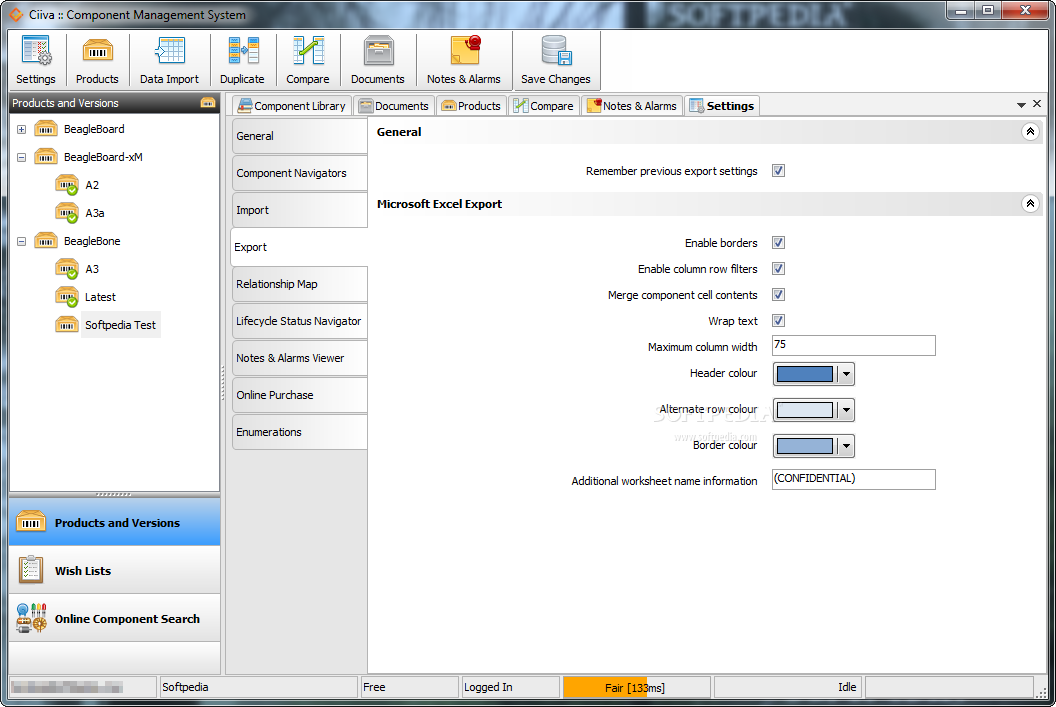Expand the BeagleBoard tree node
The height and width of the screenshot is (707, 1056).
(22, 129)
